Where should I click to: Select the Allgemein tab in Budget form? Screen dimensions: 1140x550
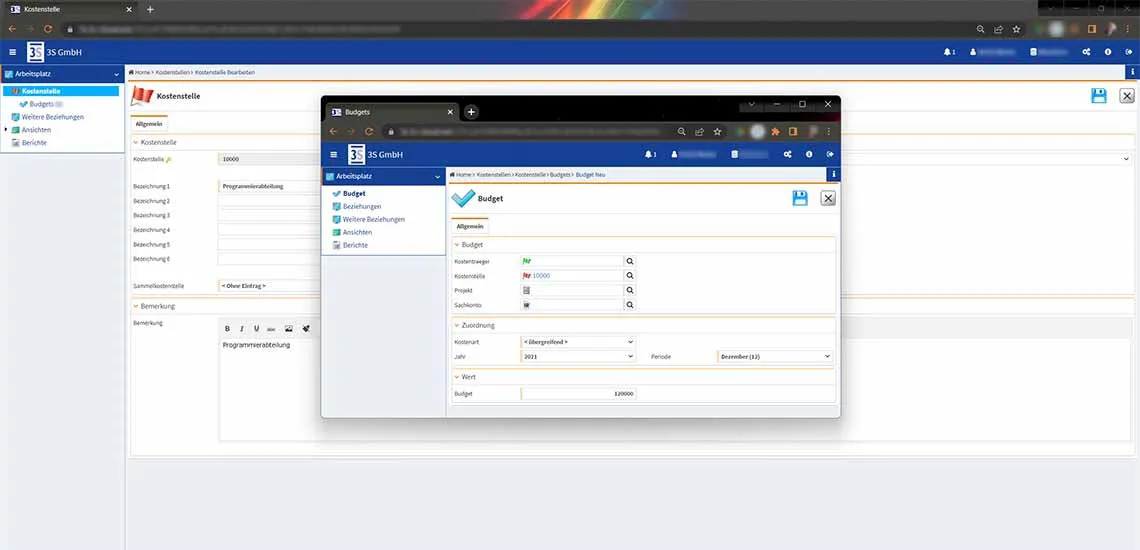tap(470, 227)
